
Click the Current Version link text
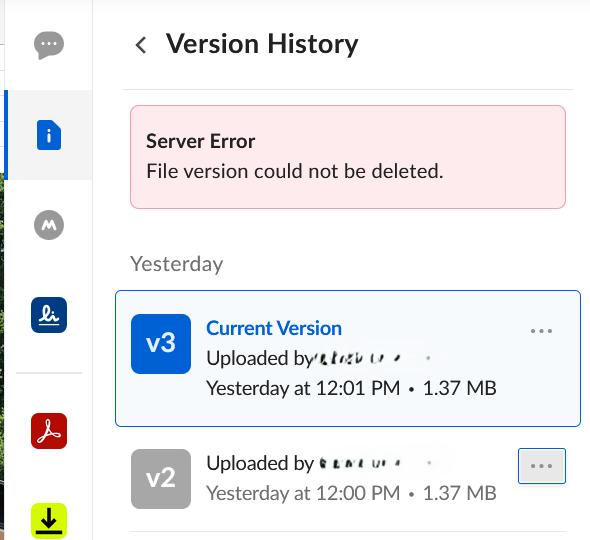[x=274, y=328]
